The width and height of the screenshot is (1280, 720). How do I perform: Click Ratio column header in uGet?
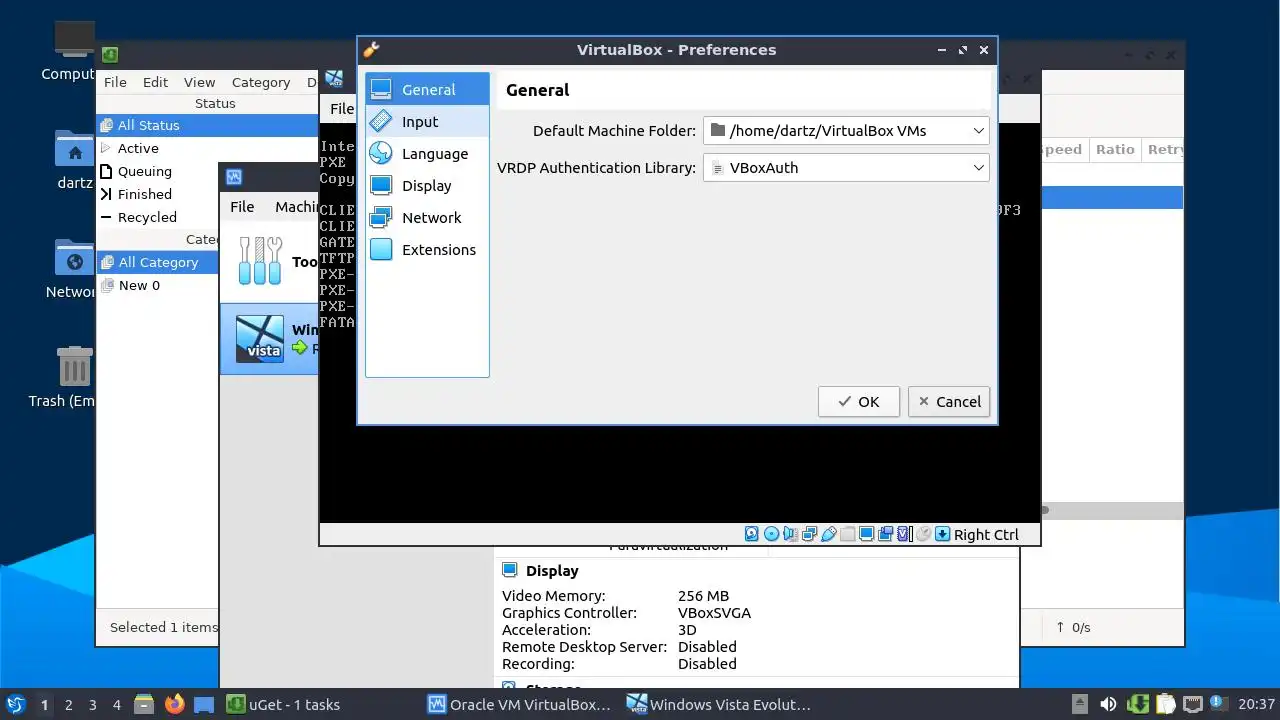pyautogui.click(x=1114, y=149)
